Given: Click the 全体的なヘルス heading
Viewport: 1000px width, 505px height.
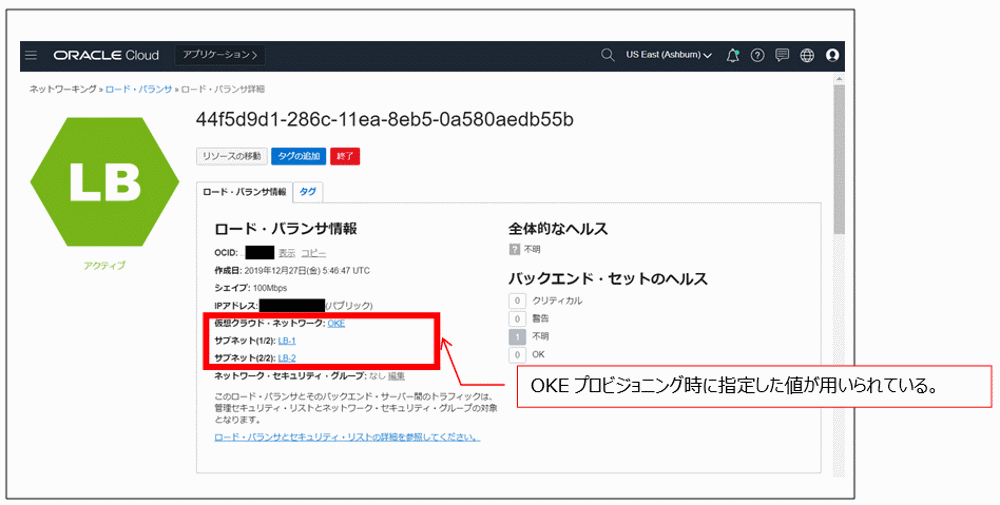Looking at the screenshot, I should [x=558, y=228].
